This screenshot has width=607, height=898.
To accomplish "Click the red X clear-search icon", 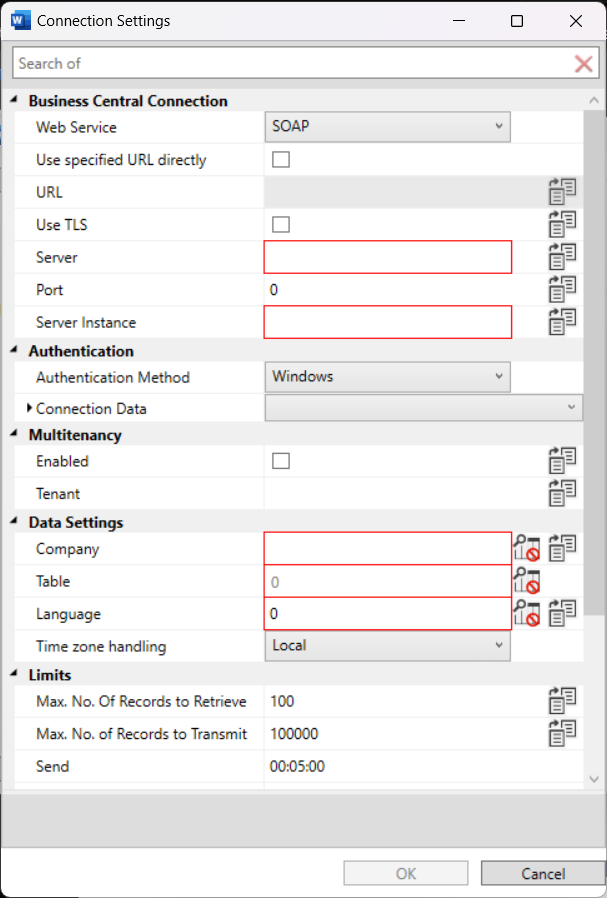I will pyautogui.click(x=583, y=64).
